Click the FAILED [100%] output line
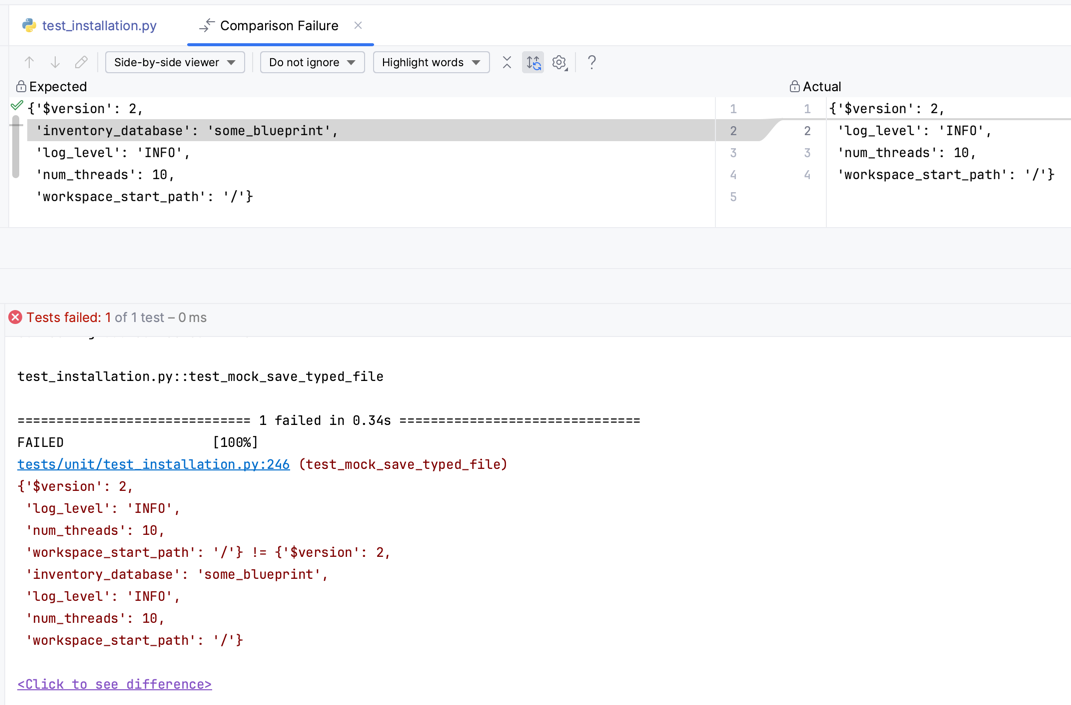The width and height of the screenshot is (1071, 705). [x=137, y=443]
